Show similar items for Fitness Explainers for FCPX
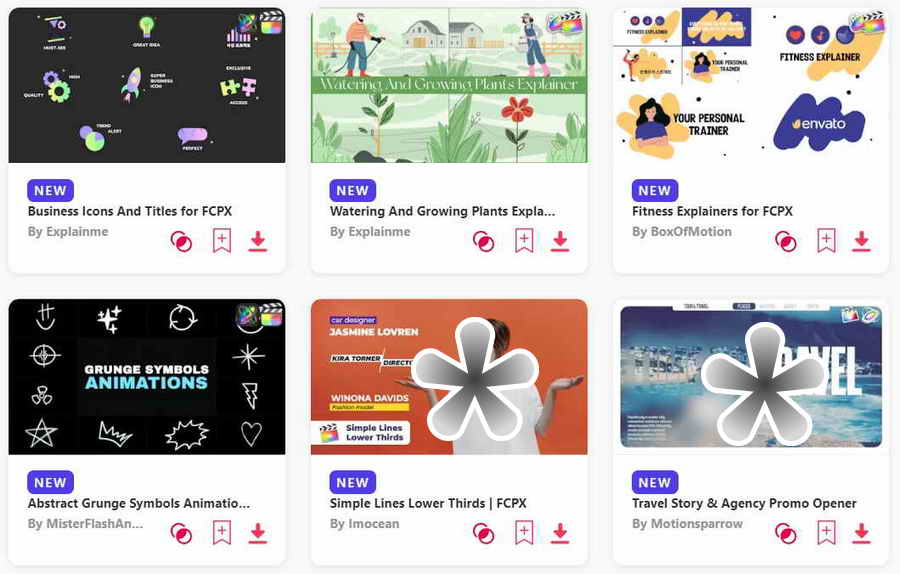 click(x=786, y=241)
